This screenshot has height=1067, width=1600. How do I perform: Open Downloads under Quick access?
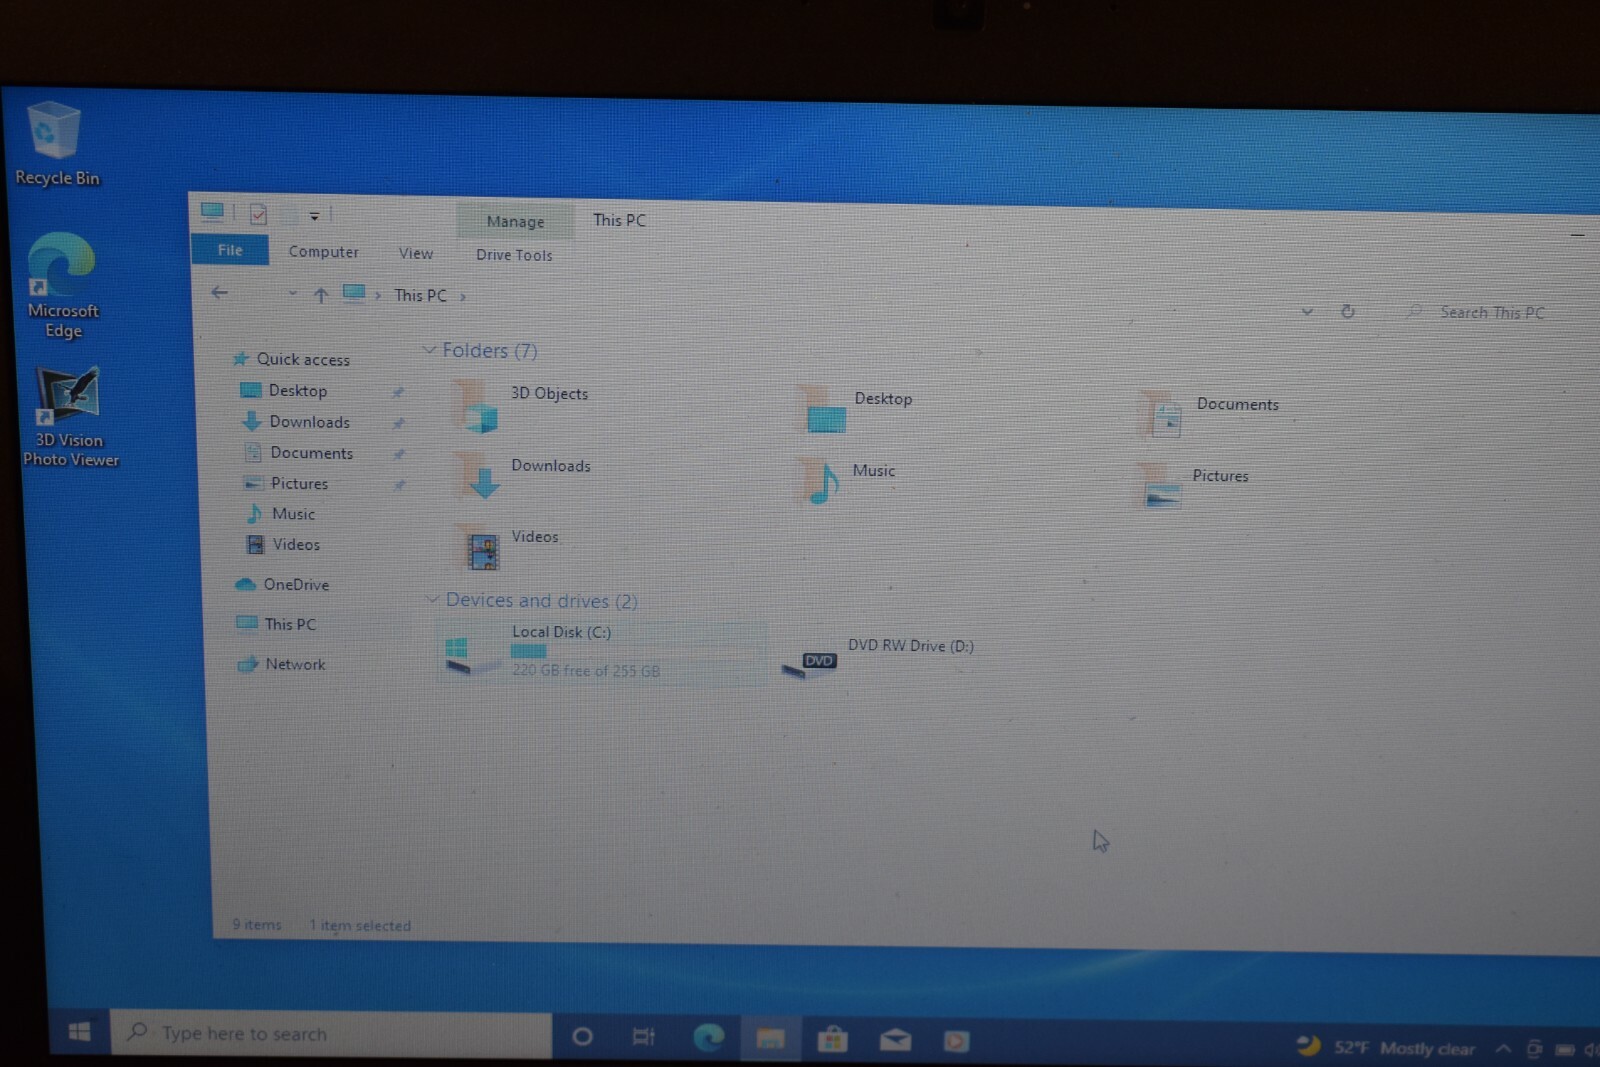point(309,422)
